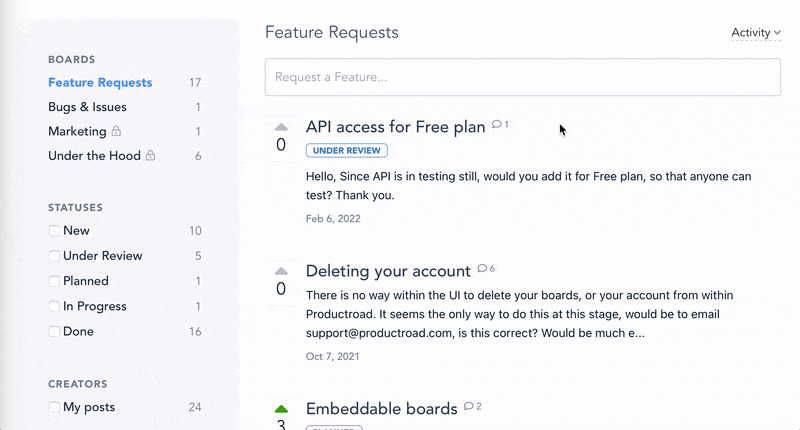Enable the Under Review status filter
Image resolution: width=800 pixels, height=430 pixels.
click(x=54, y=256)
